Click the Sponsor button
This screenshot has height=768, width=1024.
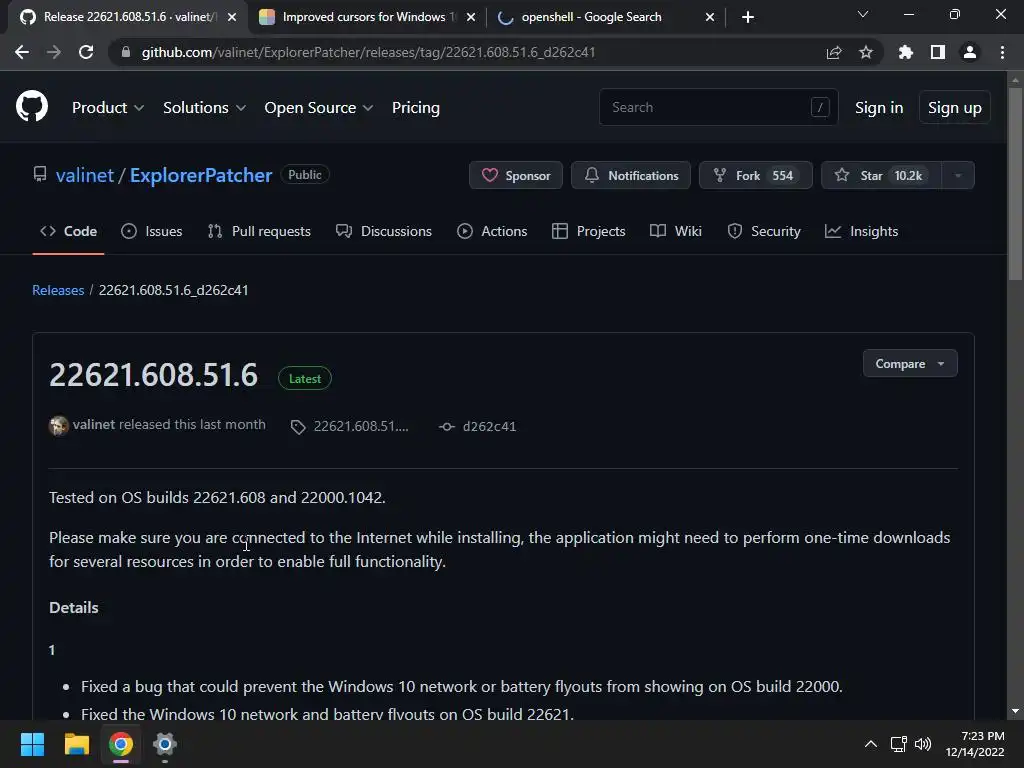(x=516, y=175)
